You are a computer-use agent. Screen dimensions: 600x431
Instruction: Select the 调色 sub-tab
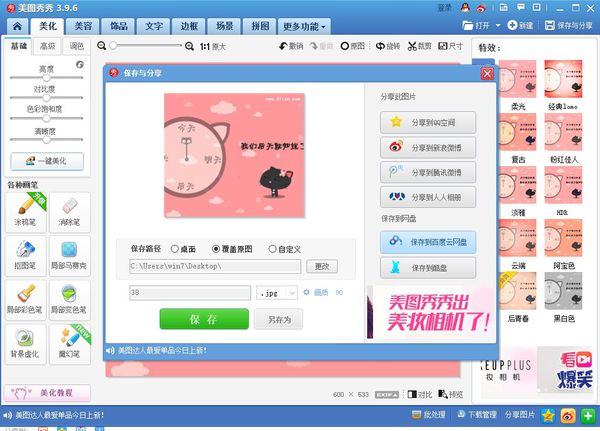[77, 46]
